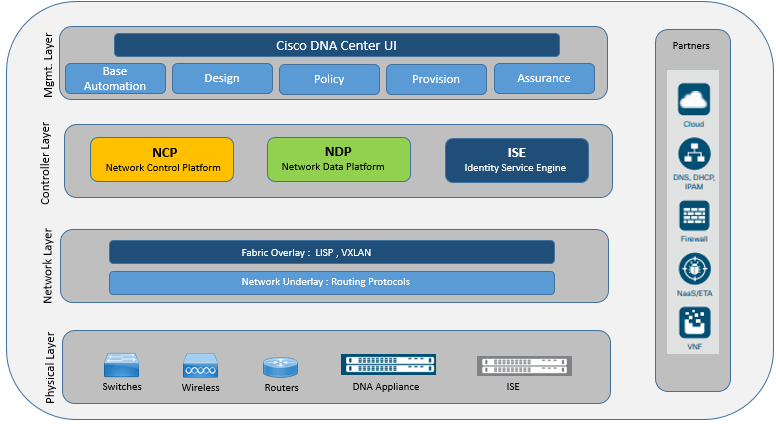The width and height of the screenshot is (776, 424).
Task: Select the Controller Layer label
Action: tap(45, 163)
